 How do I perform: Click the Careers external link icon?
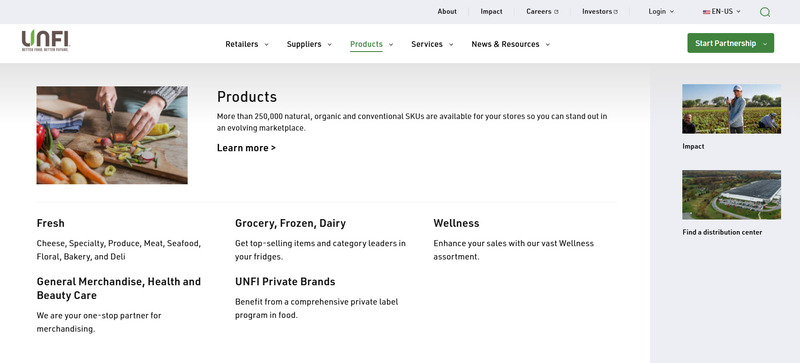click(x=556, y=12)
